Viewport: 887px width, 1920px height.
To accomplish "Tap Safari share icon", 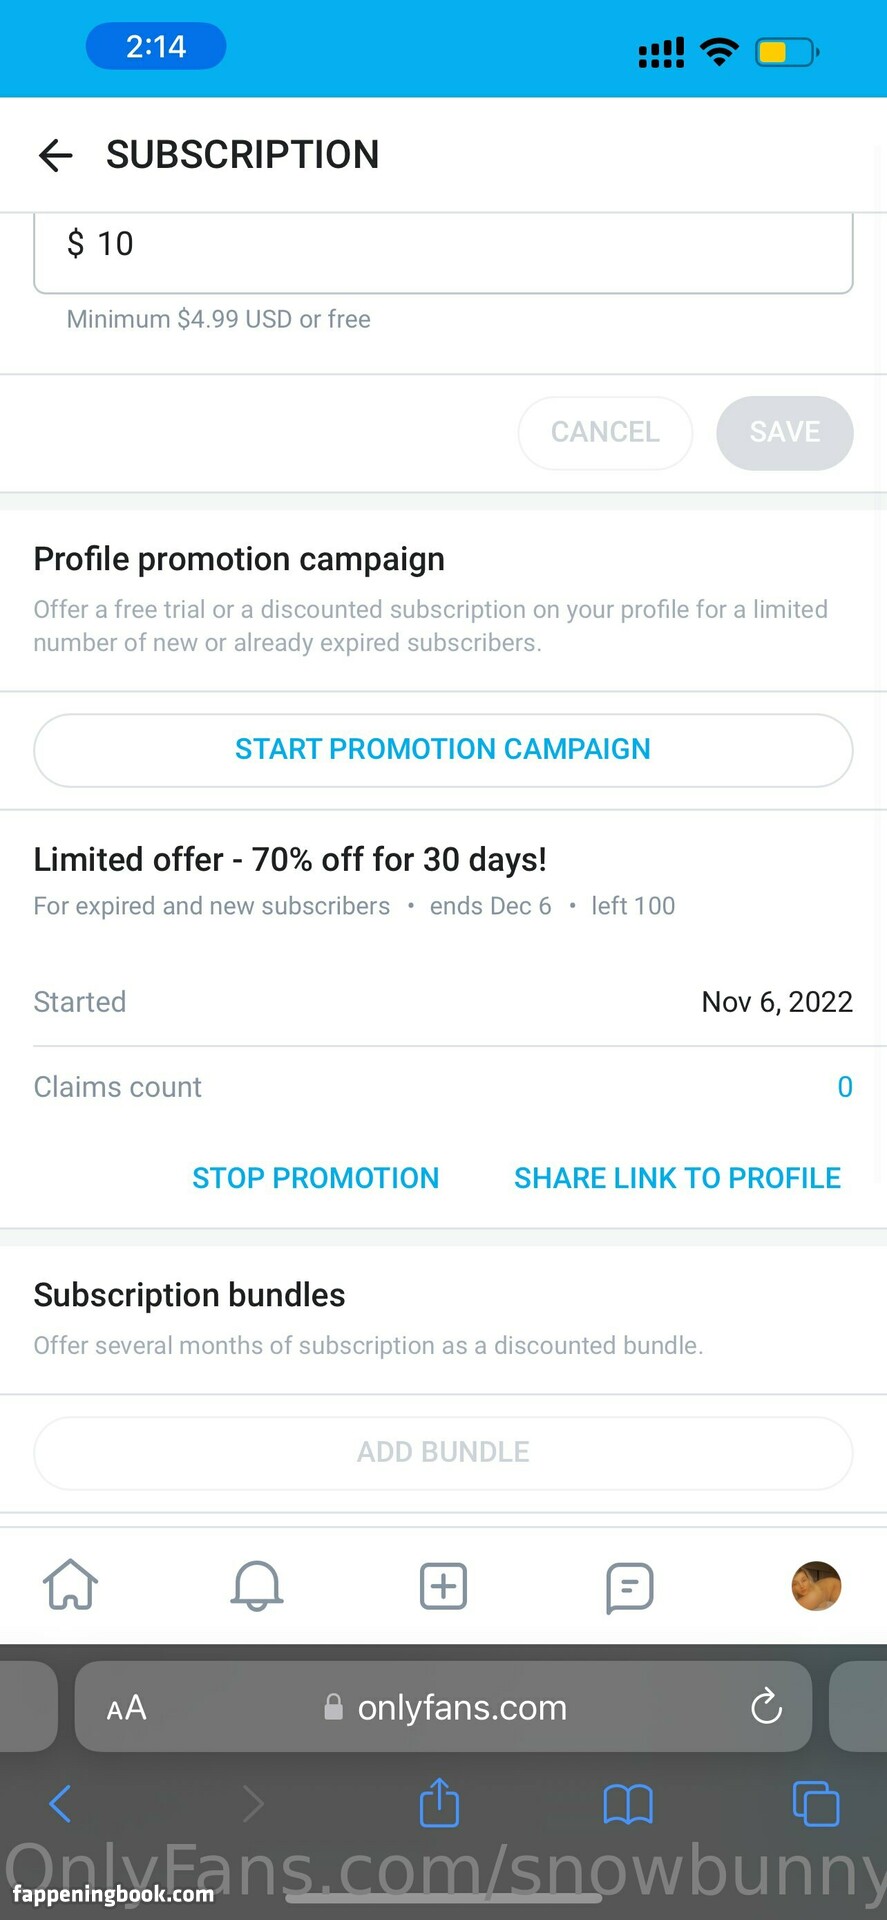I will tap(439, 1803).
